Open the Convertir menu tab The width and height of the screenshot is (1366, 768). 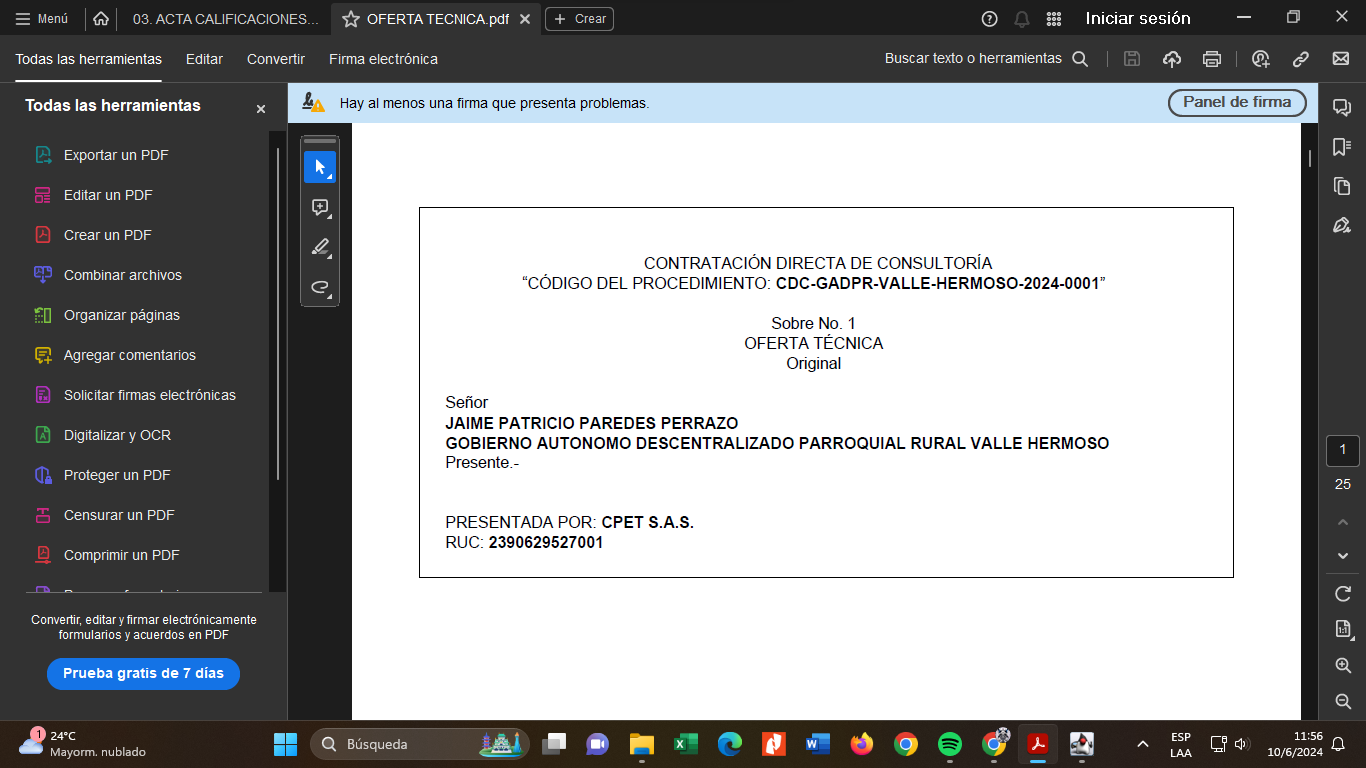[276, 59]
